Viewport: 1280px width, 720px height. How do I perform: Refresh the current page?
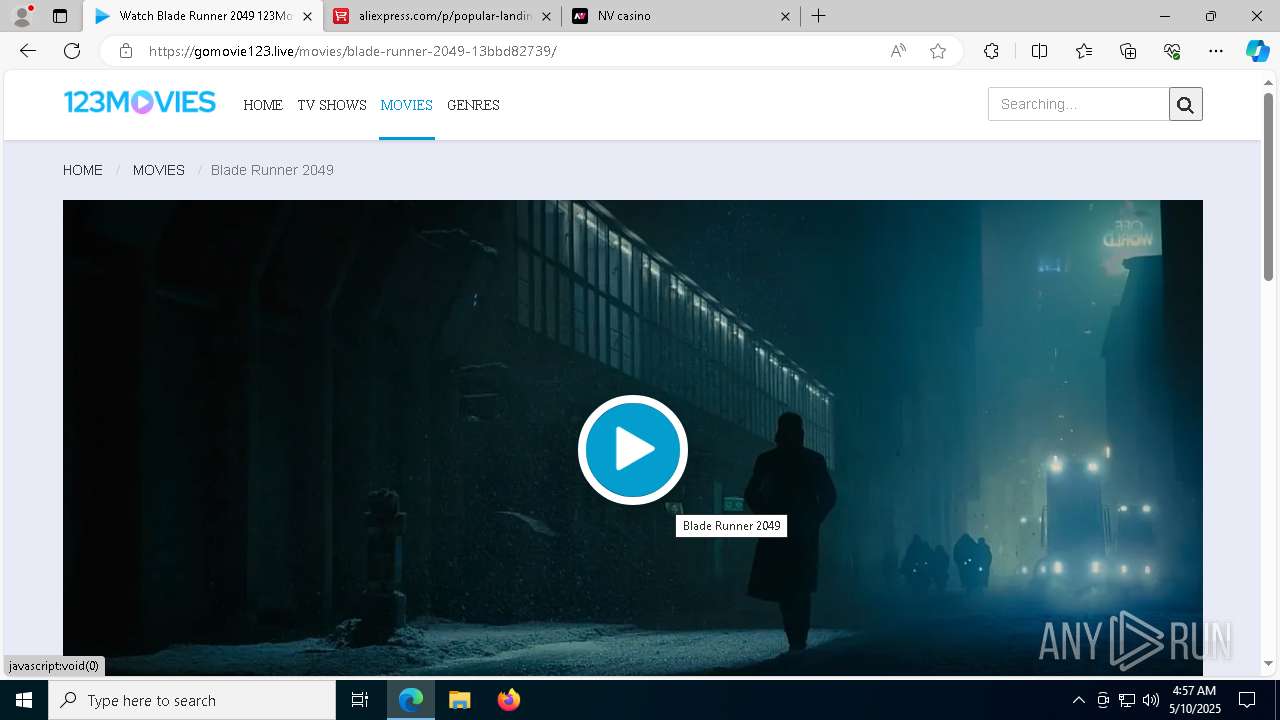pyautogui.click(x=72, y=51)
